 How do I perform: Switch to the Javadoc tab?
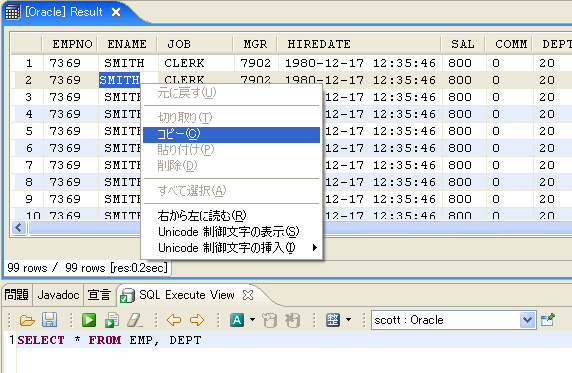(x=58, y=295)
